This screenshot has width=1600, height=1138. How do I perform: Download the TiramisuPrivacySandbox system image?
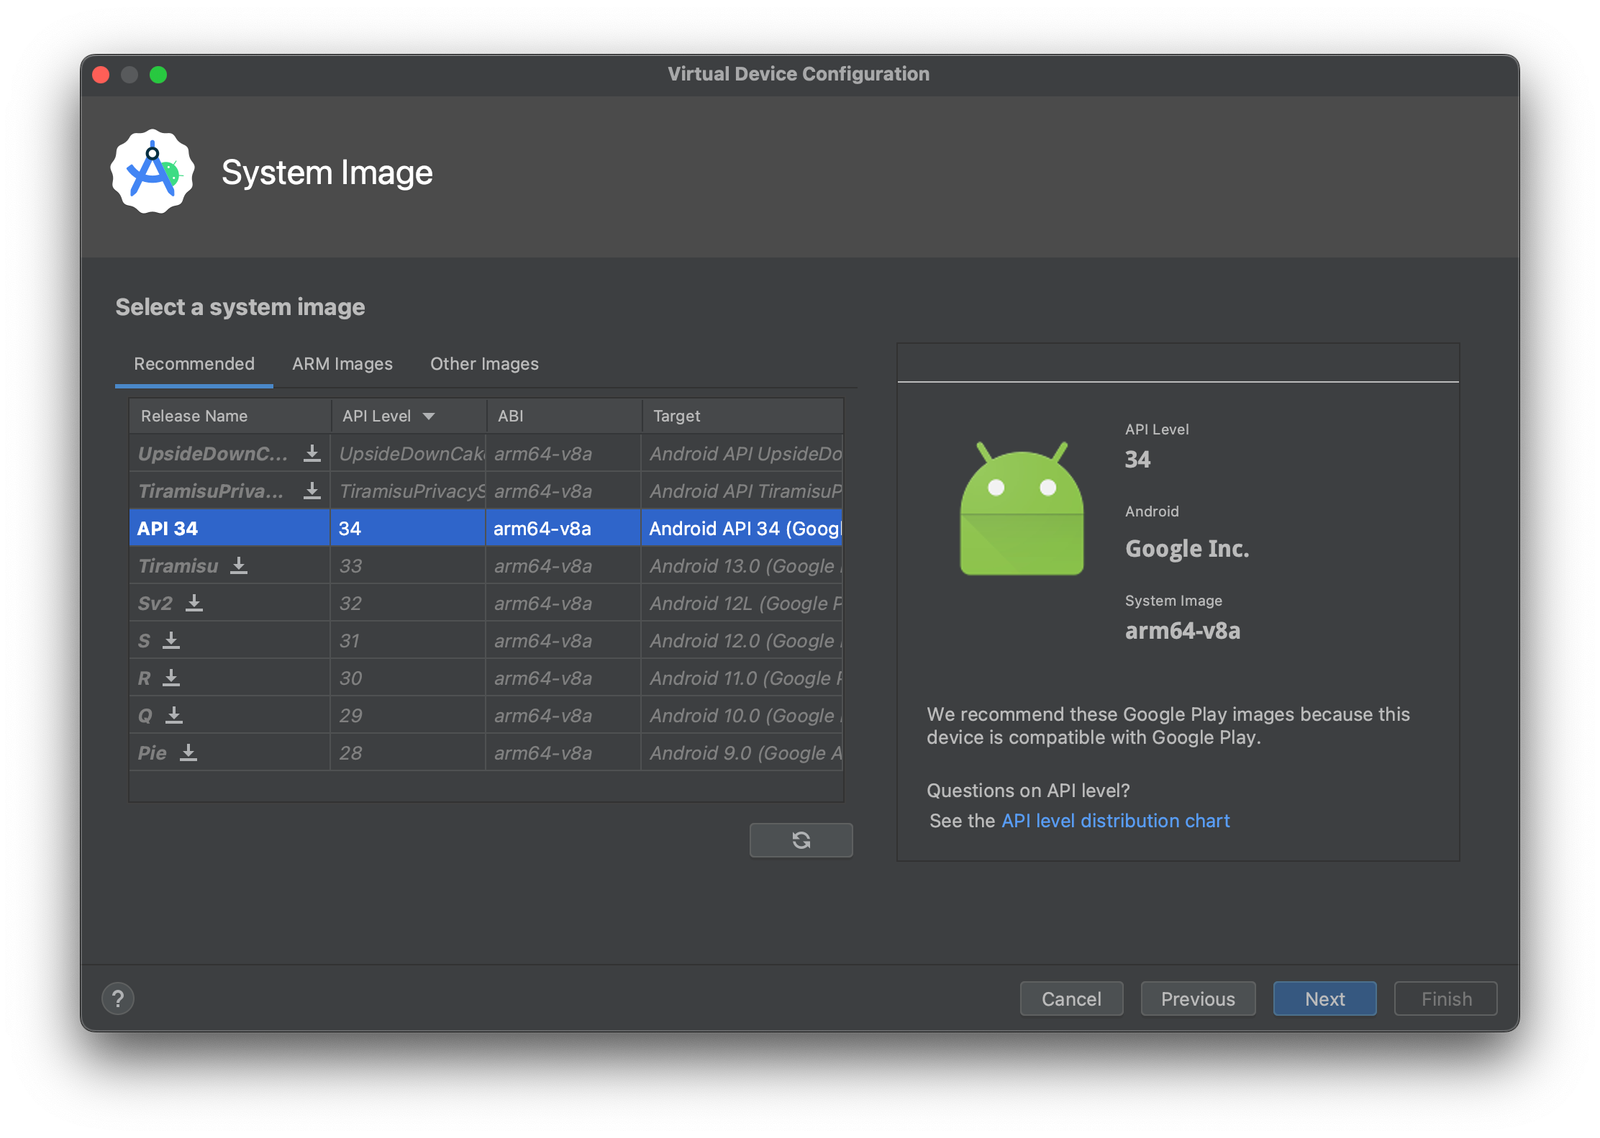coord(311,490)
